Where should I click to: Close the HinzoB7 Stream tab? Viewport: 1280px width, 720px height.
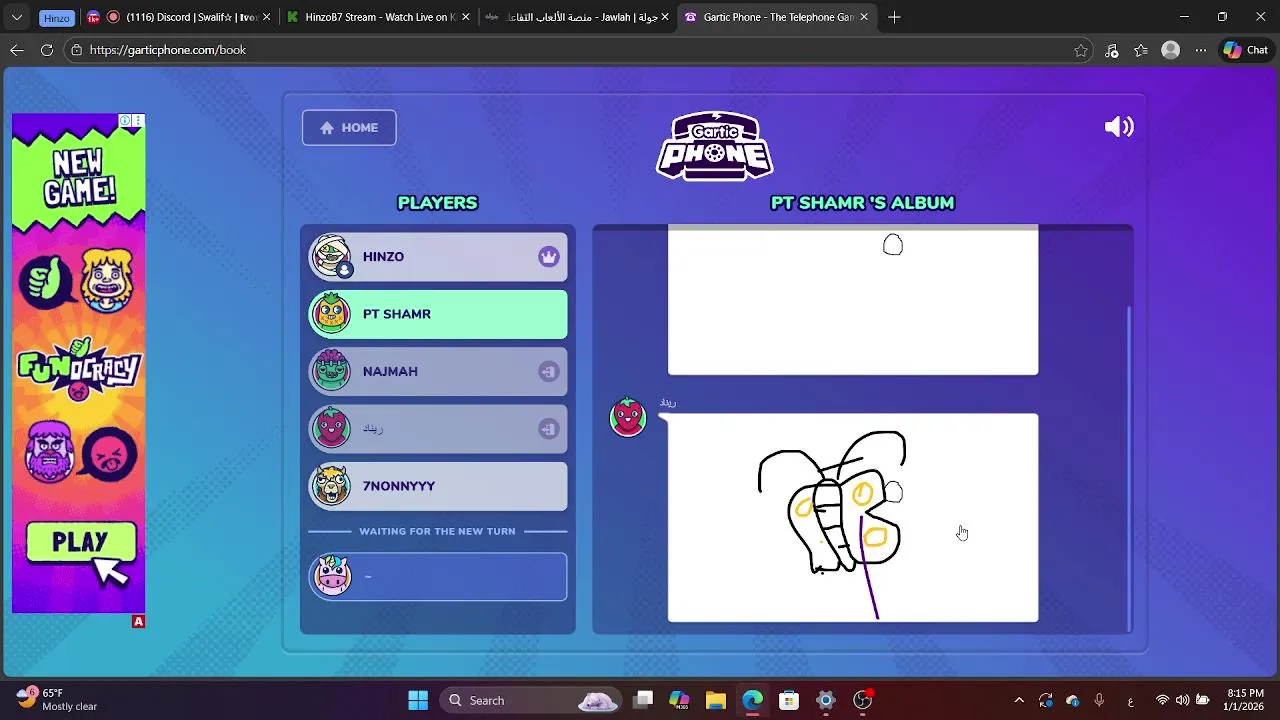click(465, 17)
